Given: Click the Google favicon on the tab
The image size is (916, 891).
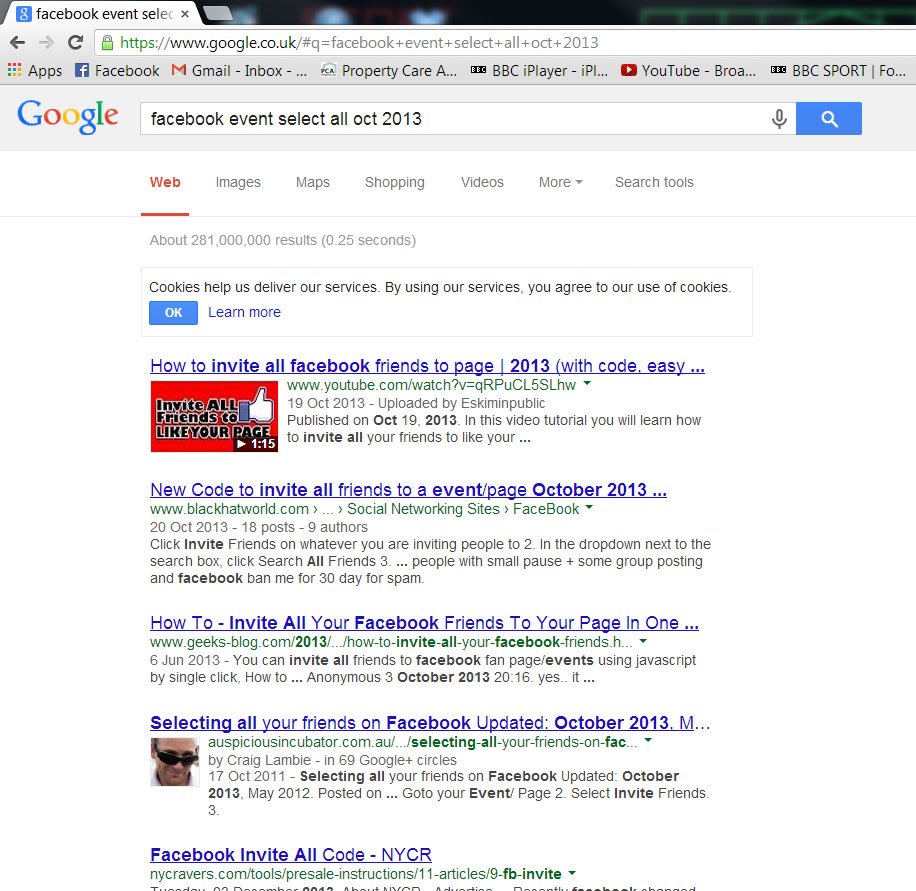Looking at the screenshot, I should point(23,14).
